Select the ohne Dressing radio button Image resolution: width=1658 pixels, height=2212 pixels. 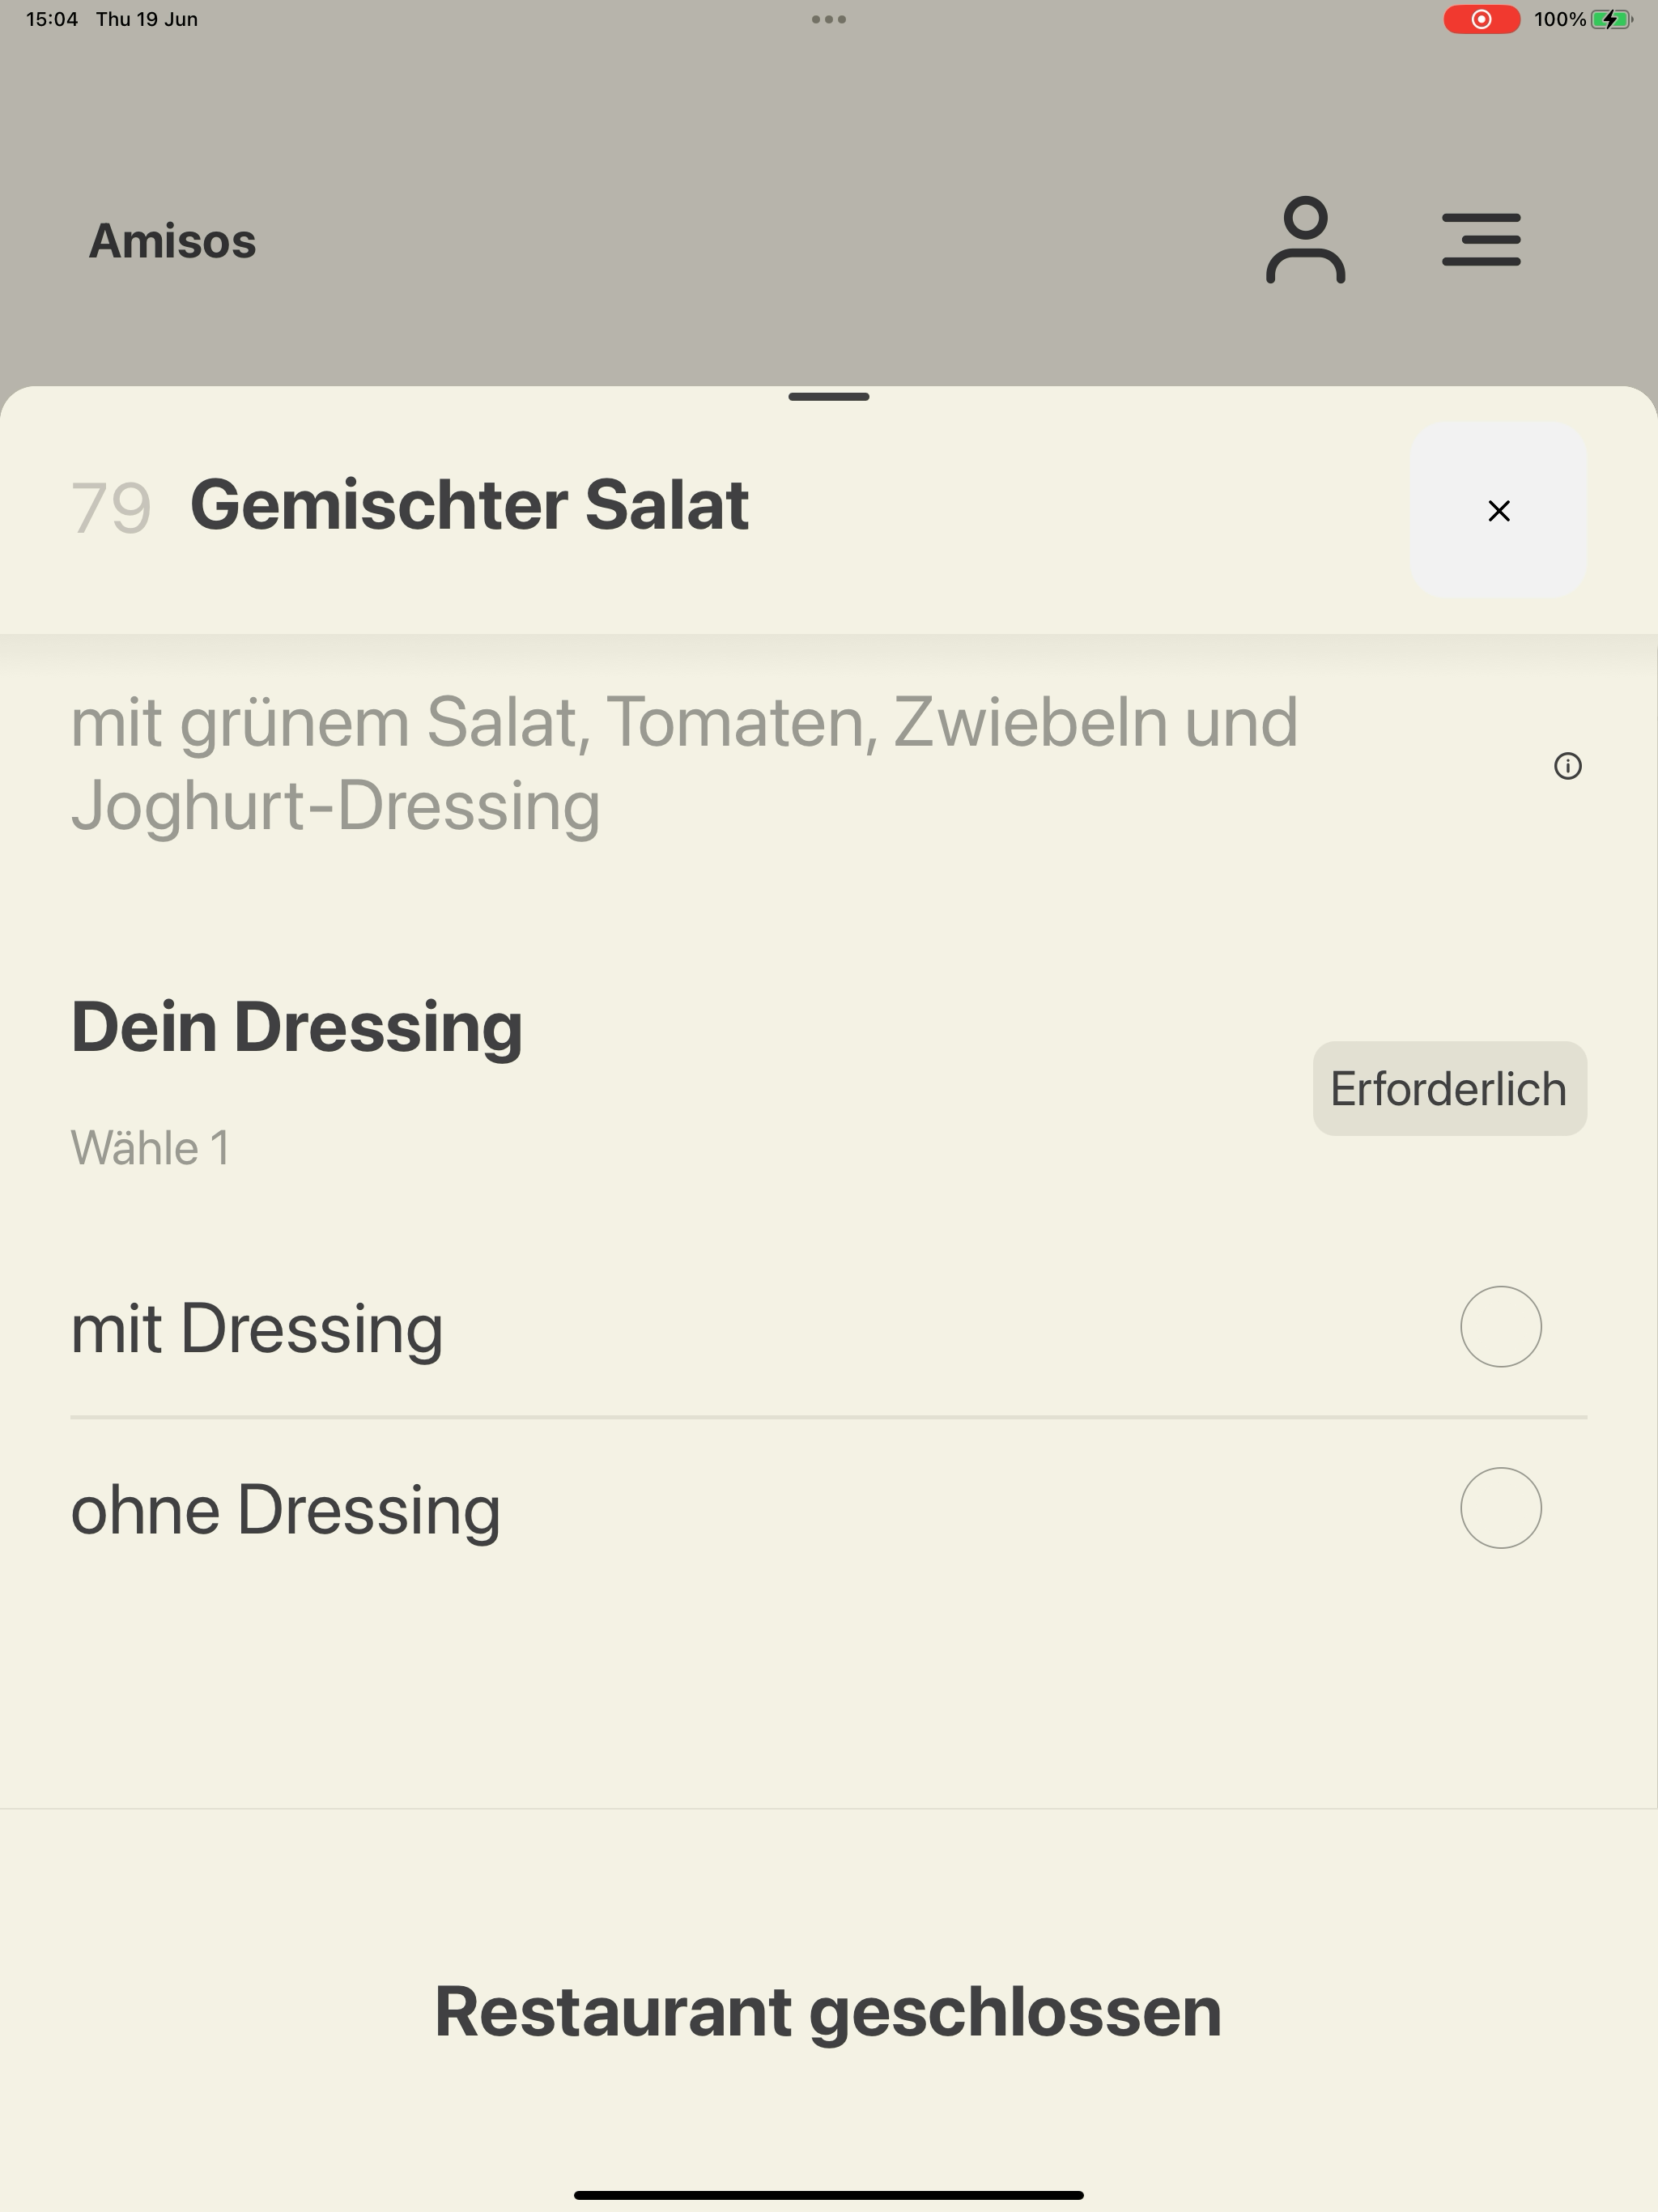click(1500, 1508)
